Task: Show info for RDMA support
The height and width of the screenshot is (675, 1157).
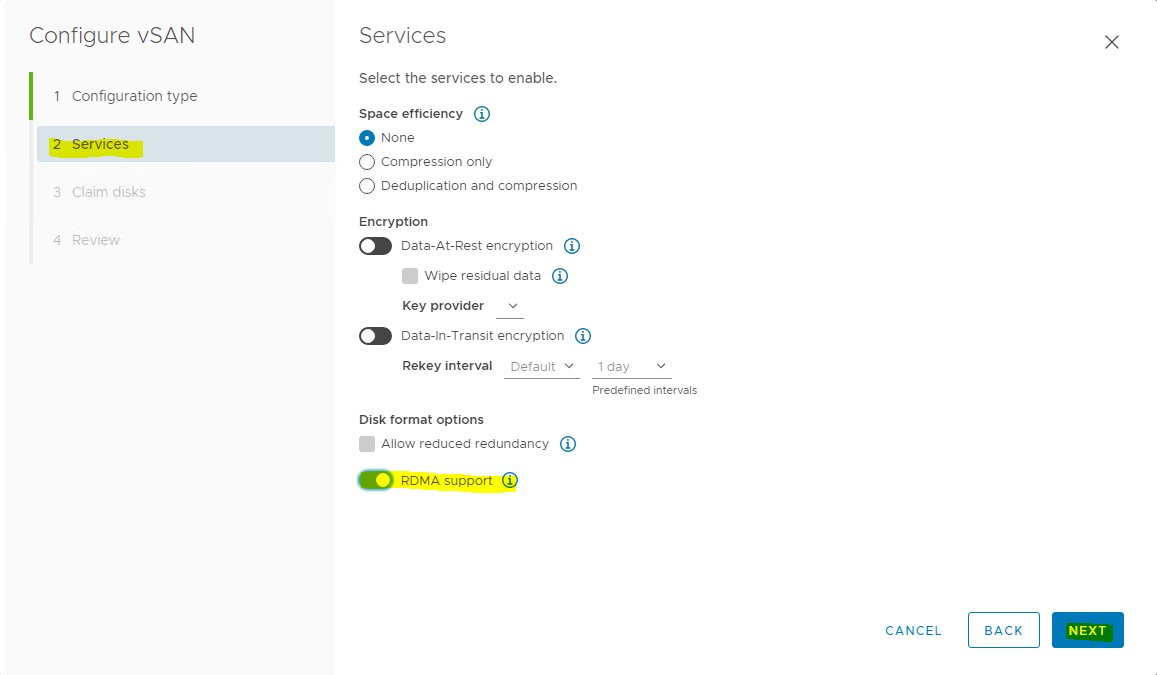Action: pyautogui.click(x=510, y=480)
